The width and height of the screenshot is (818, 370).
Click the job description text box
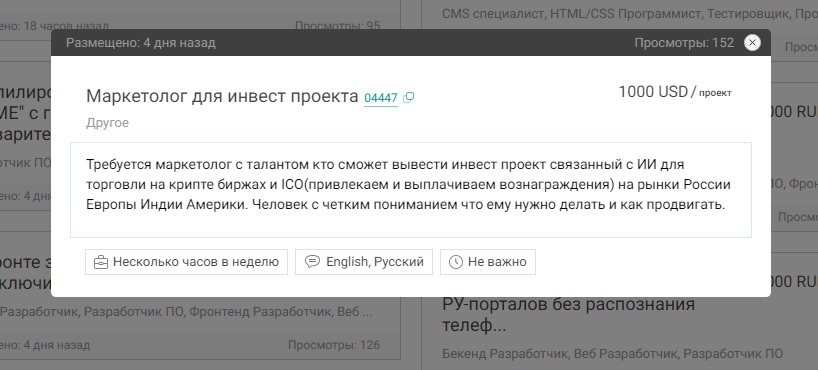click(411, 190)
